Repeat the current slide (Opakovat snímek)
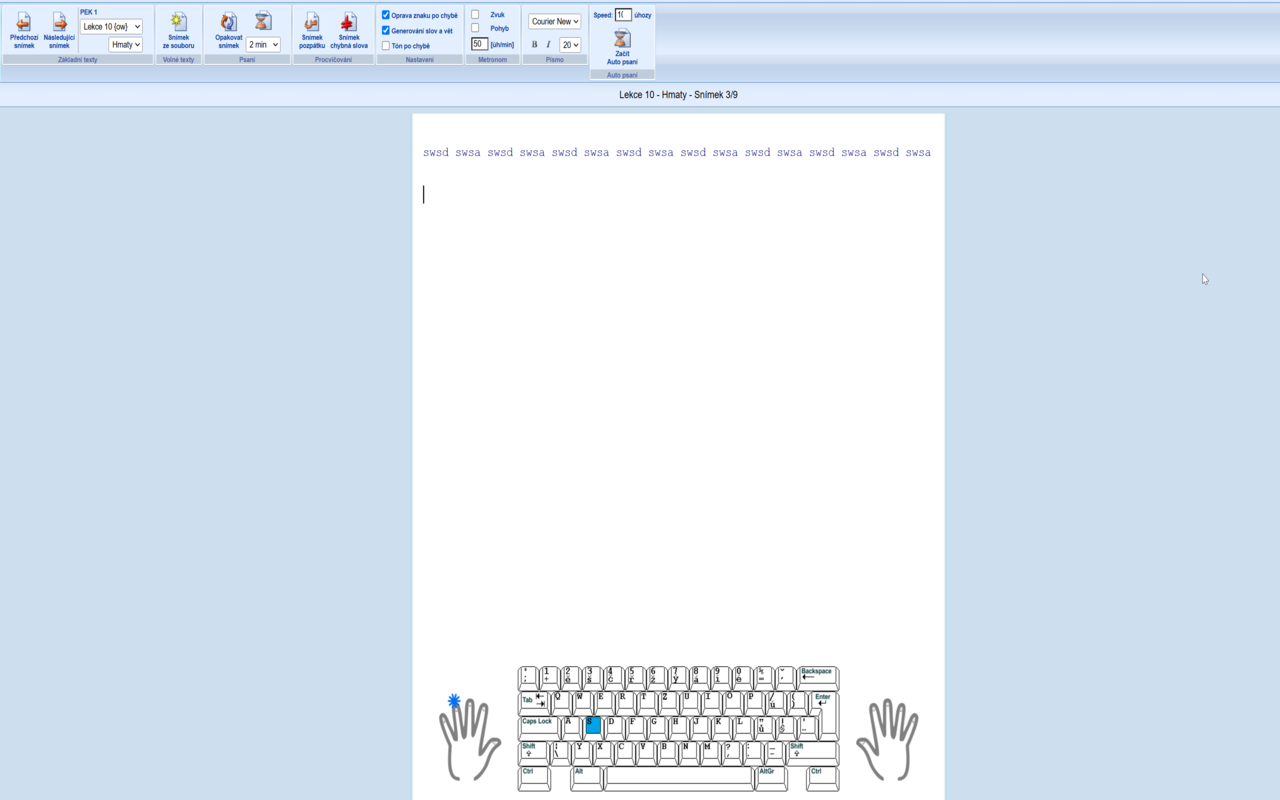 point(229,30)
